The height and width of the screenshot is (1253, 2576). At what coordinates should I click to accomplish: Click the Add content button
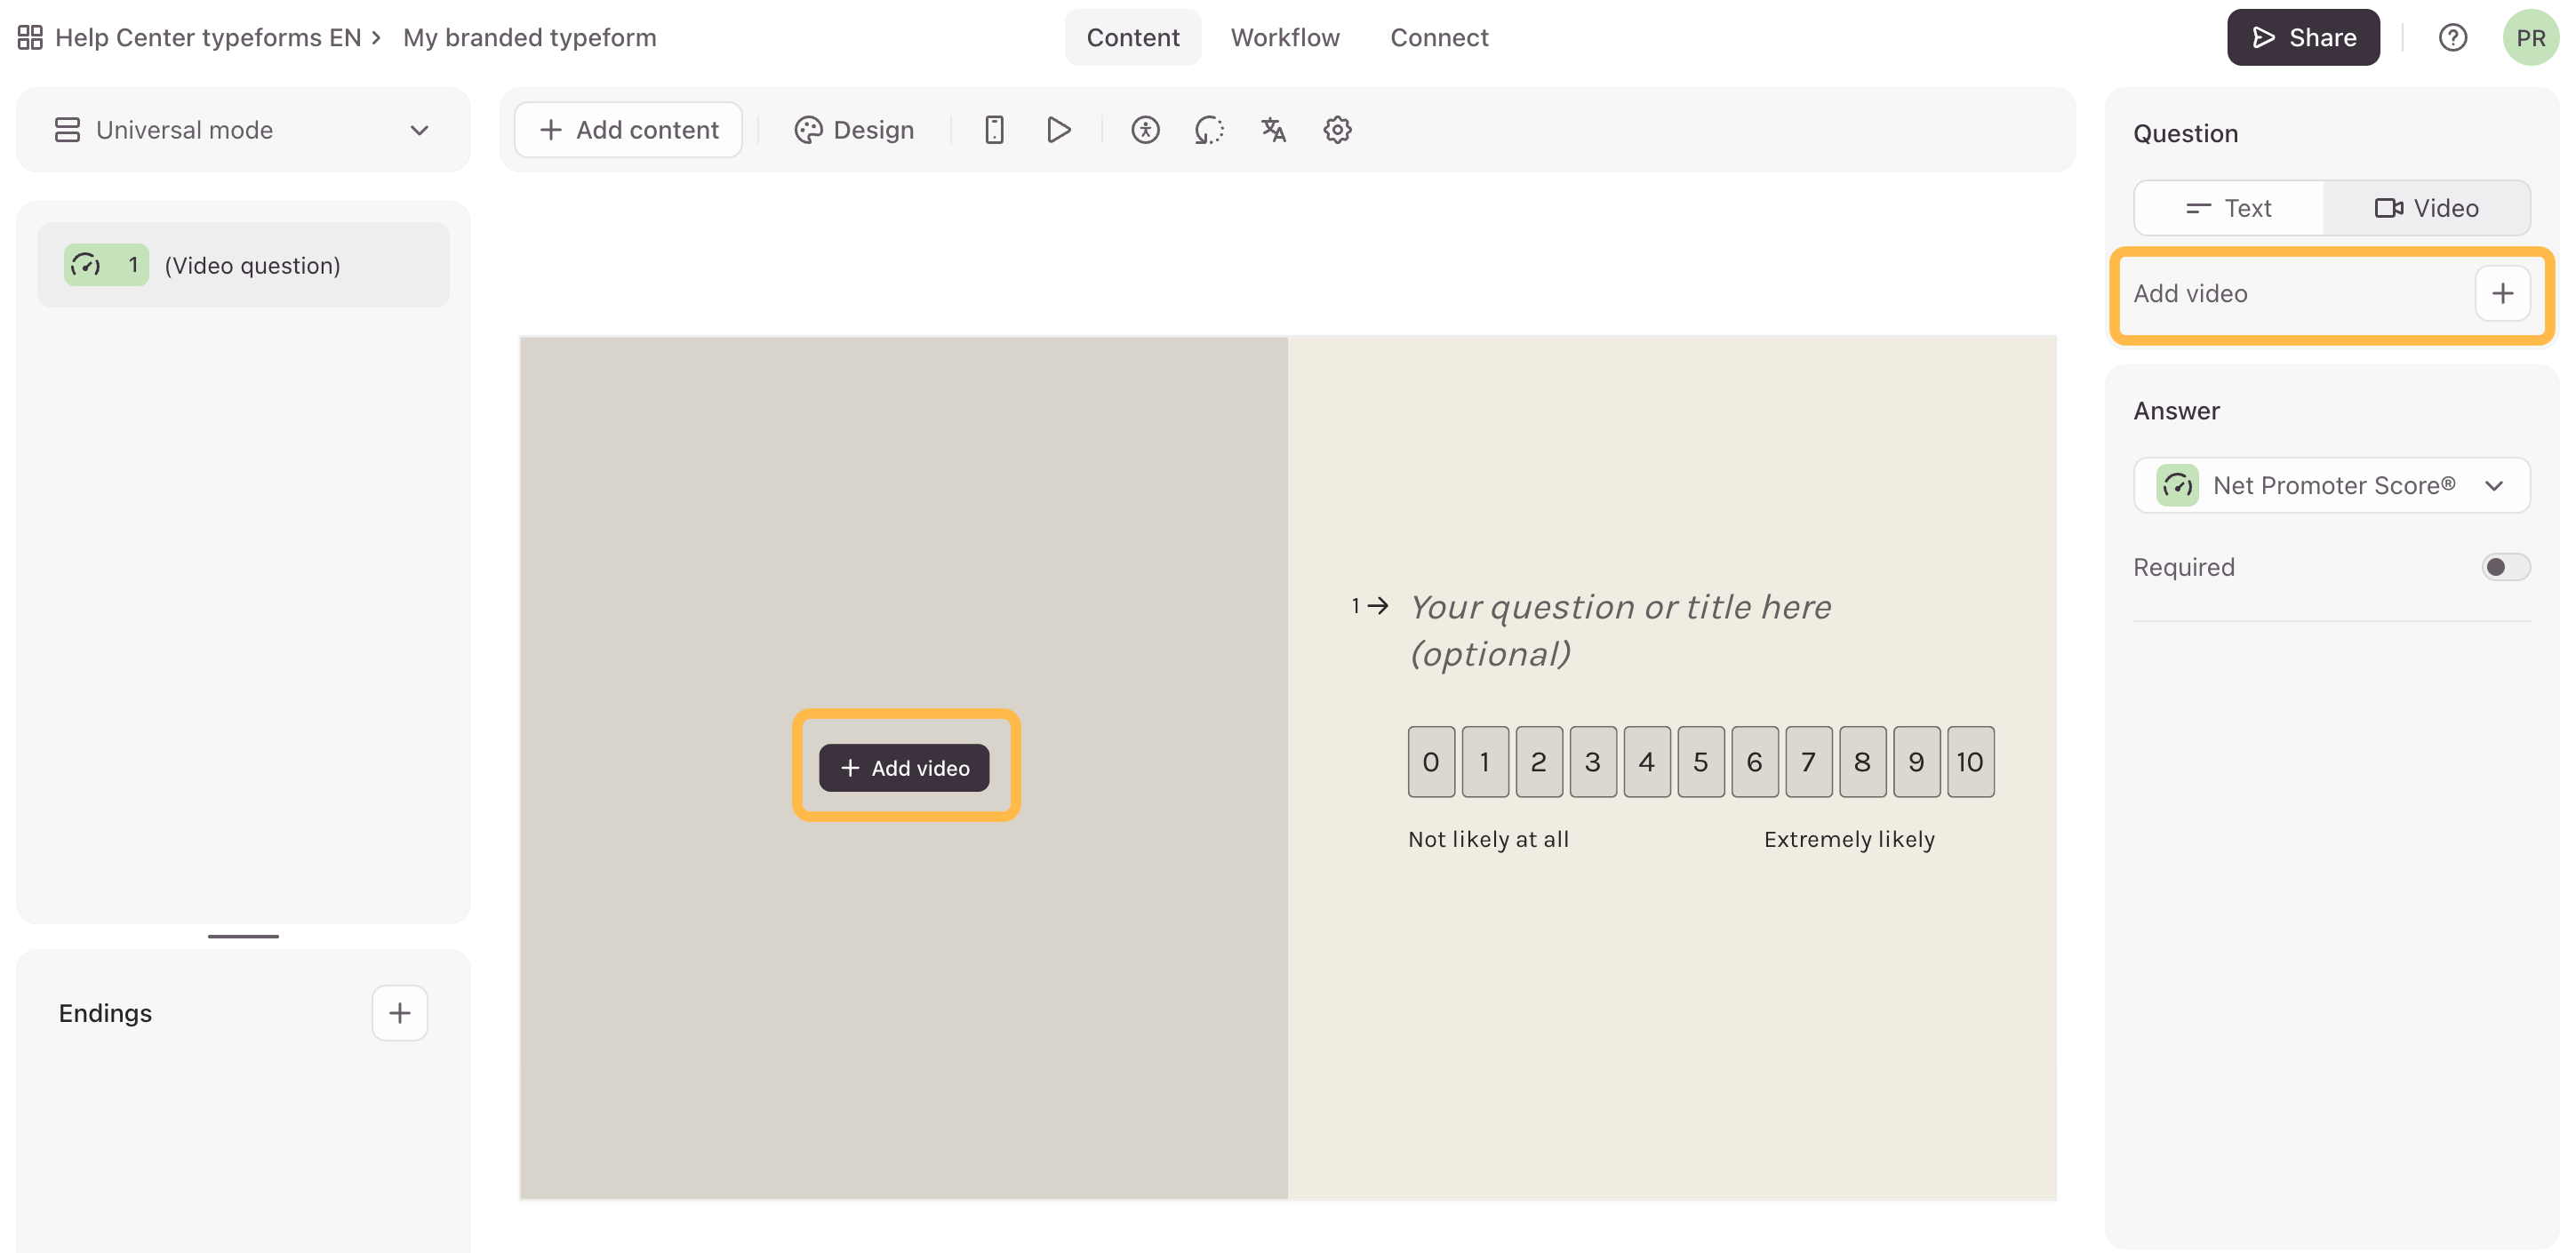628,130
